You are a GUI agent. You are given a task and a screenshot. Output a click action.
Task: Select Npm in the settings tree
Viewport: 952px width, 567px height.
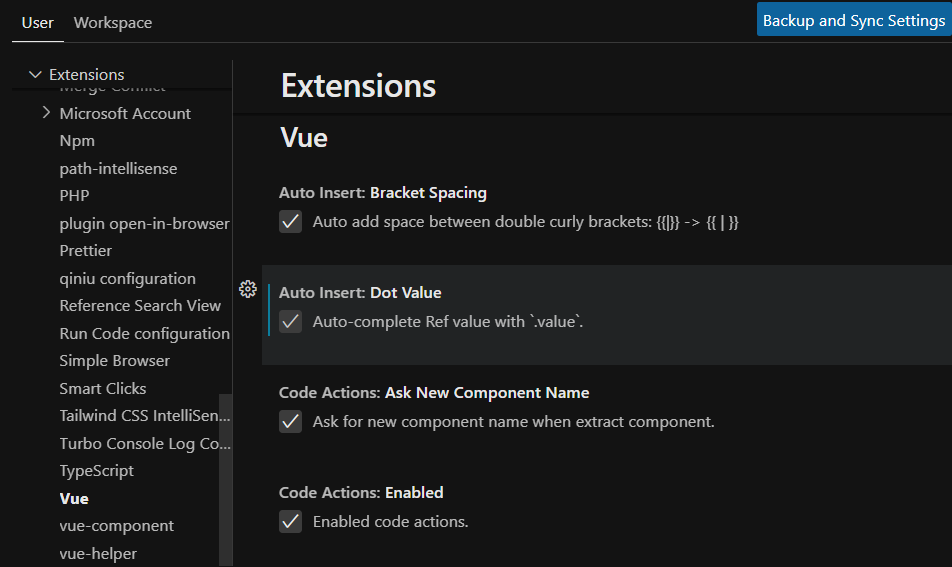tap(77, 141)
